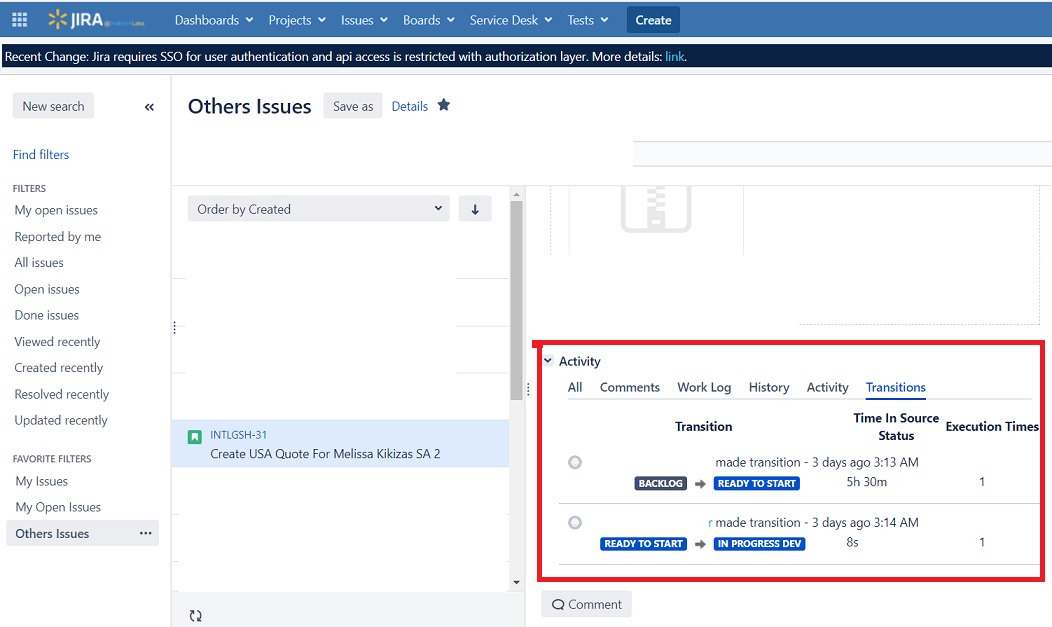
Task: Open the INTLGSH-31 issue key link
Action: coord(238,435)
